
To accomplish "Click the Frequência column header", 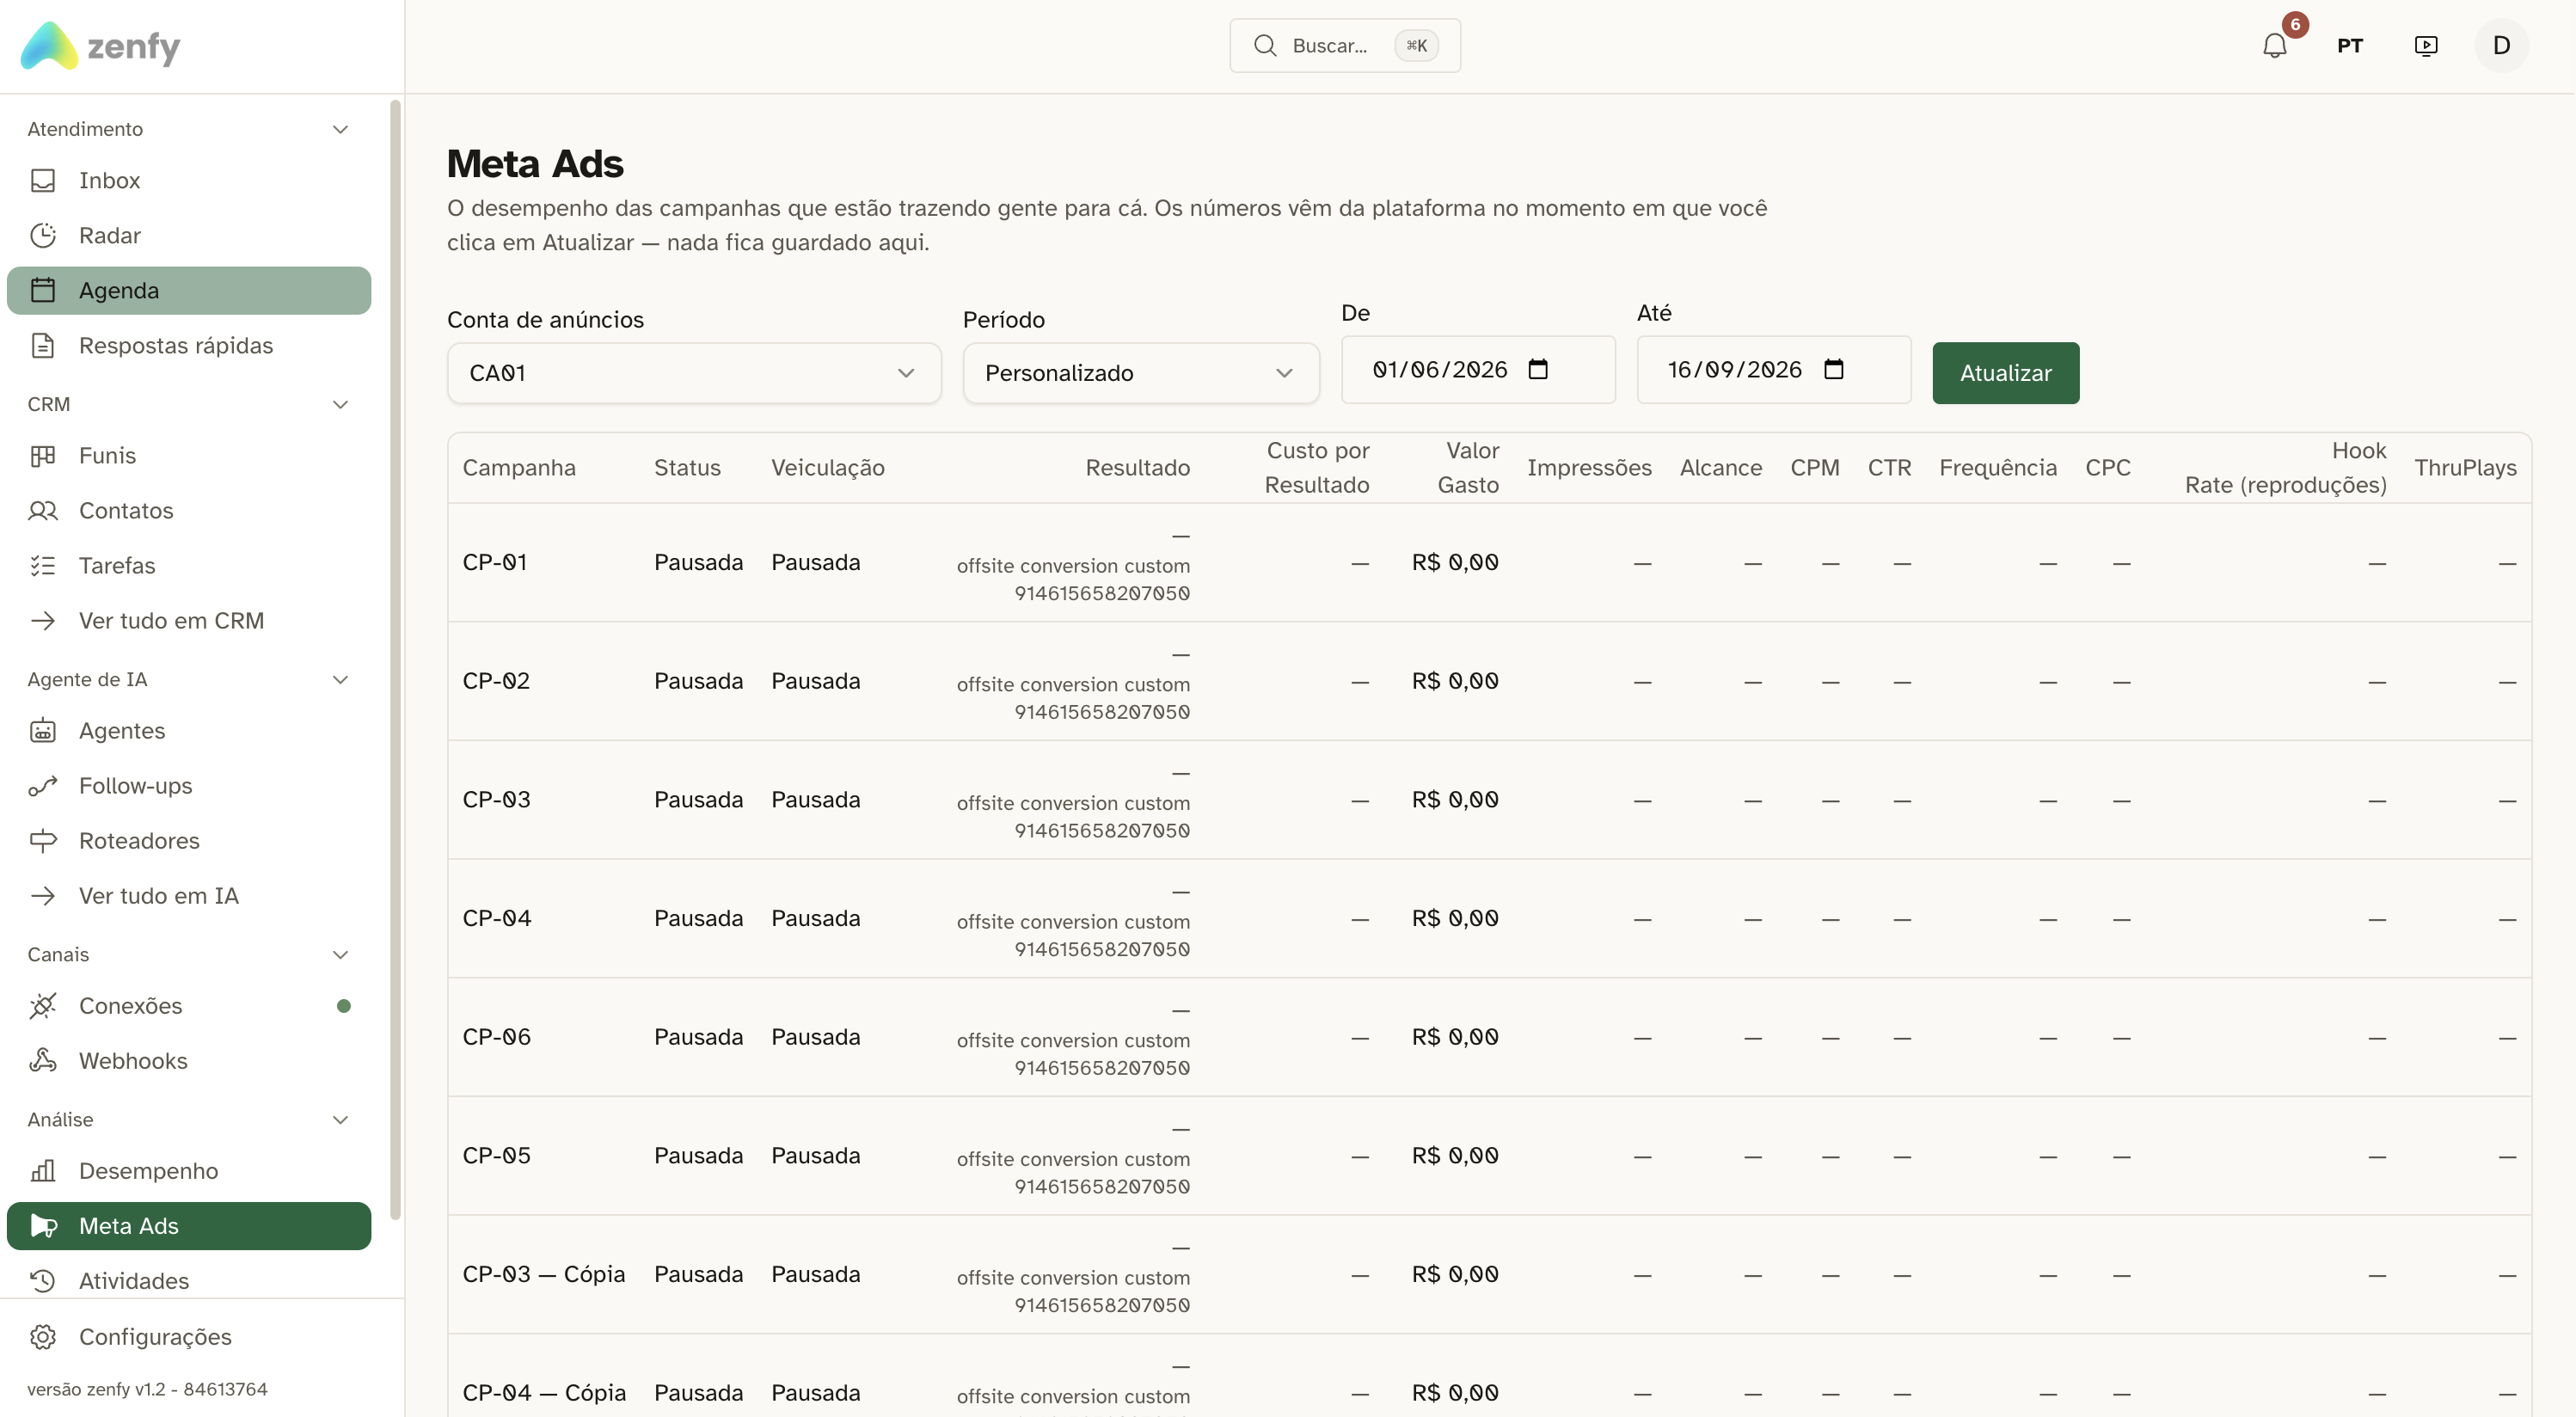I will (1997, 468).
